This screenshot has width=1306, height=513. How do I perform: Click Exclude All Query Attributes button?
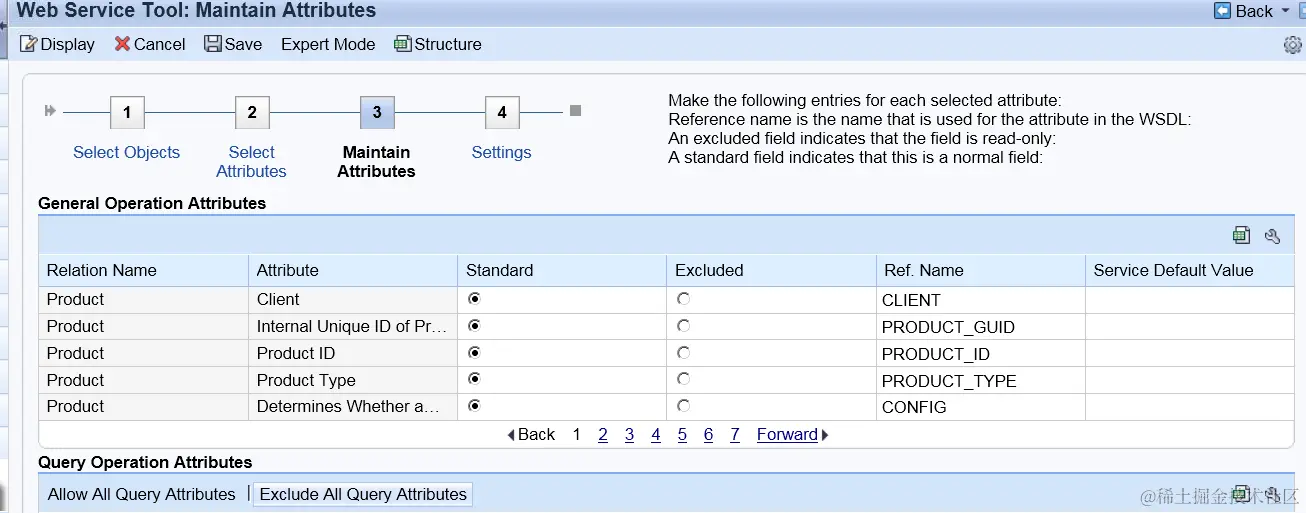[363, 494]
